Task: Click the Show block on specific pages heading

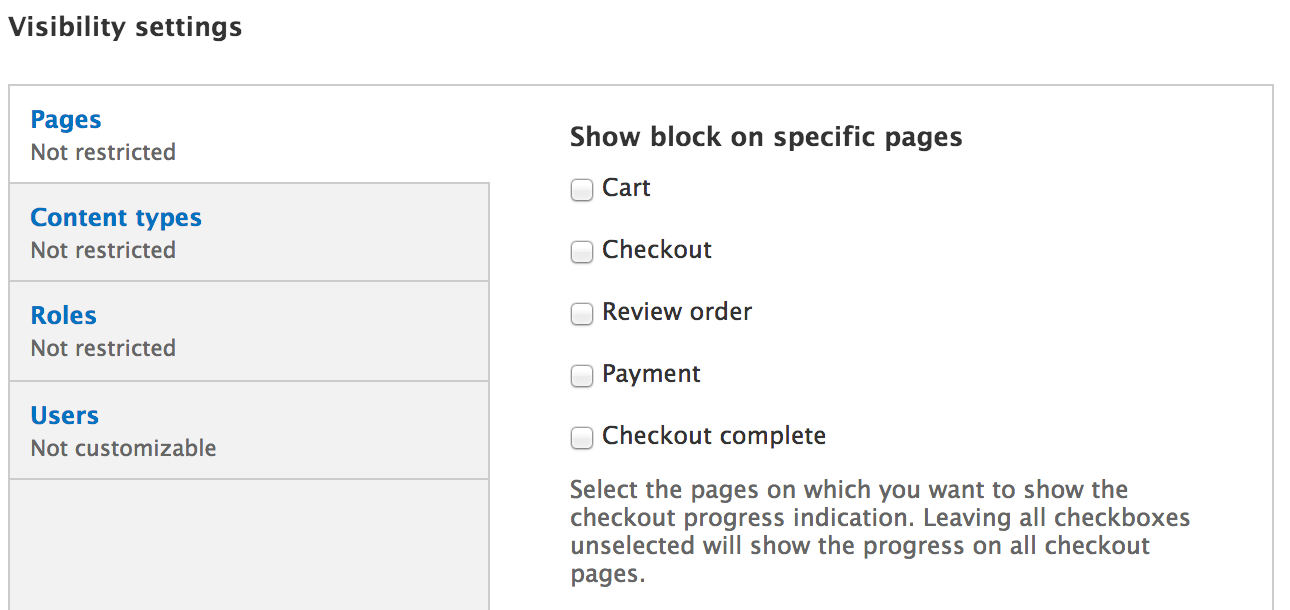Action: [765, 137]
